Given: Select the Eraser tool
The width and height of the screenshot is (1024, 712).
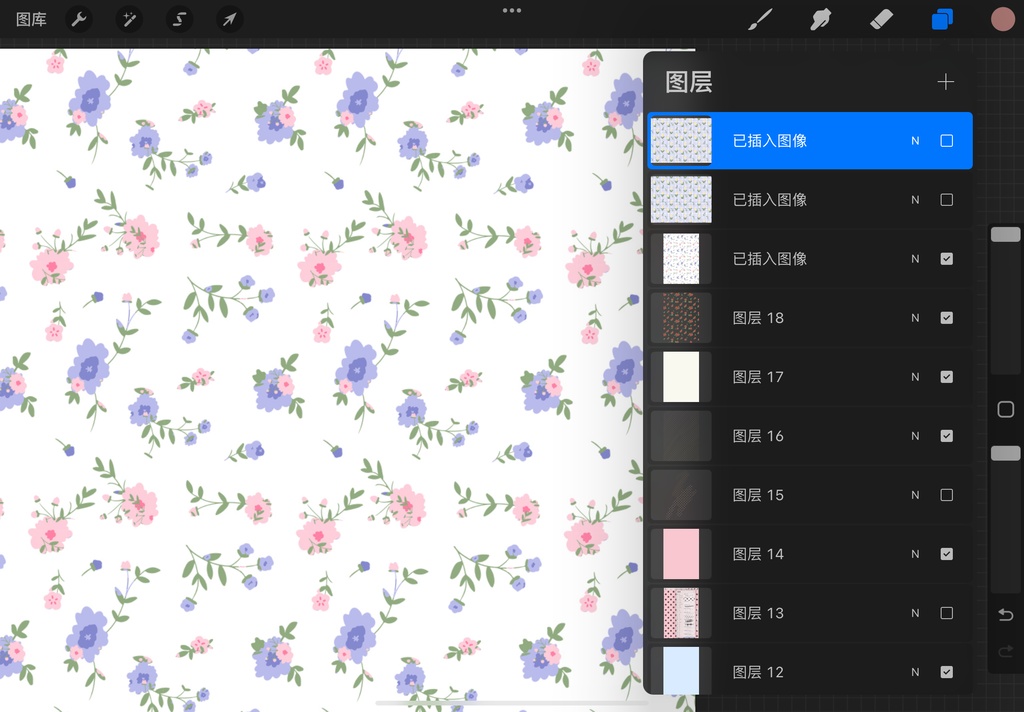Looking at the screenshot, I should (881, 19).
